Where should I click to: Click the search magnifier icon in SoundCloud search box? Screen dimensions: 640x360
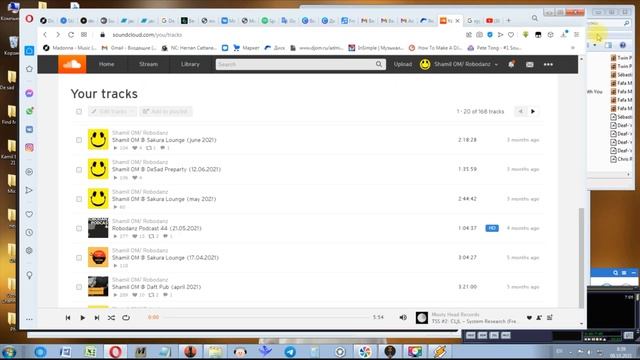[x=379, y=64]
